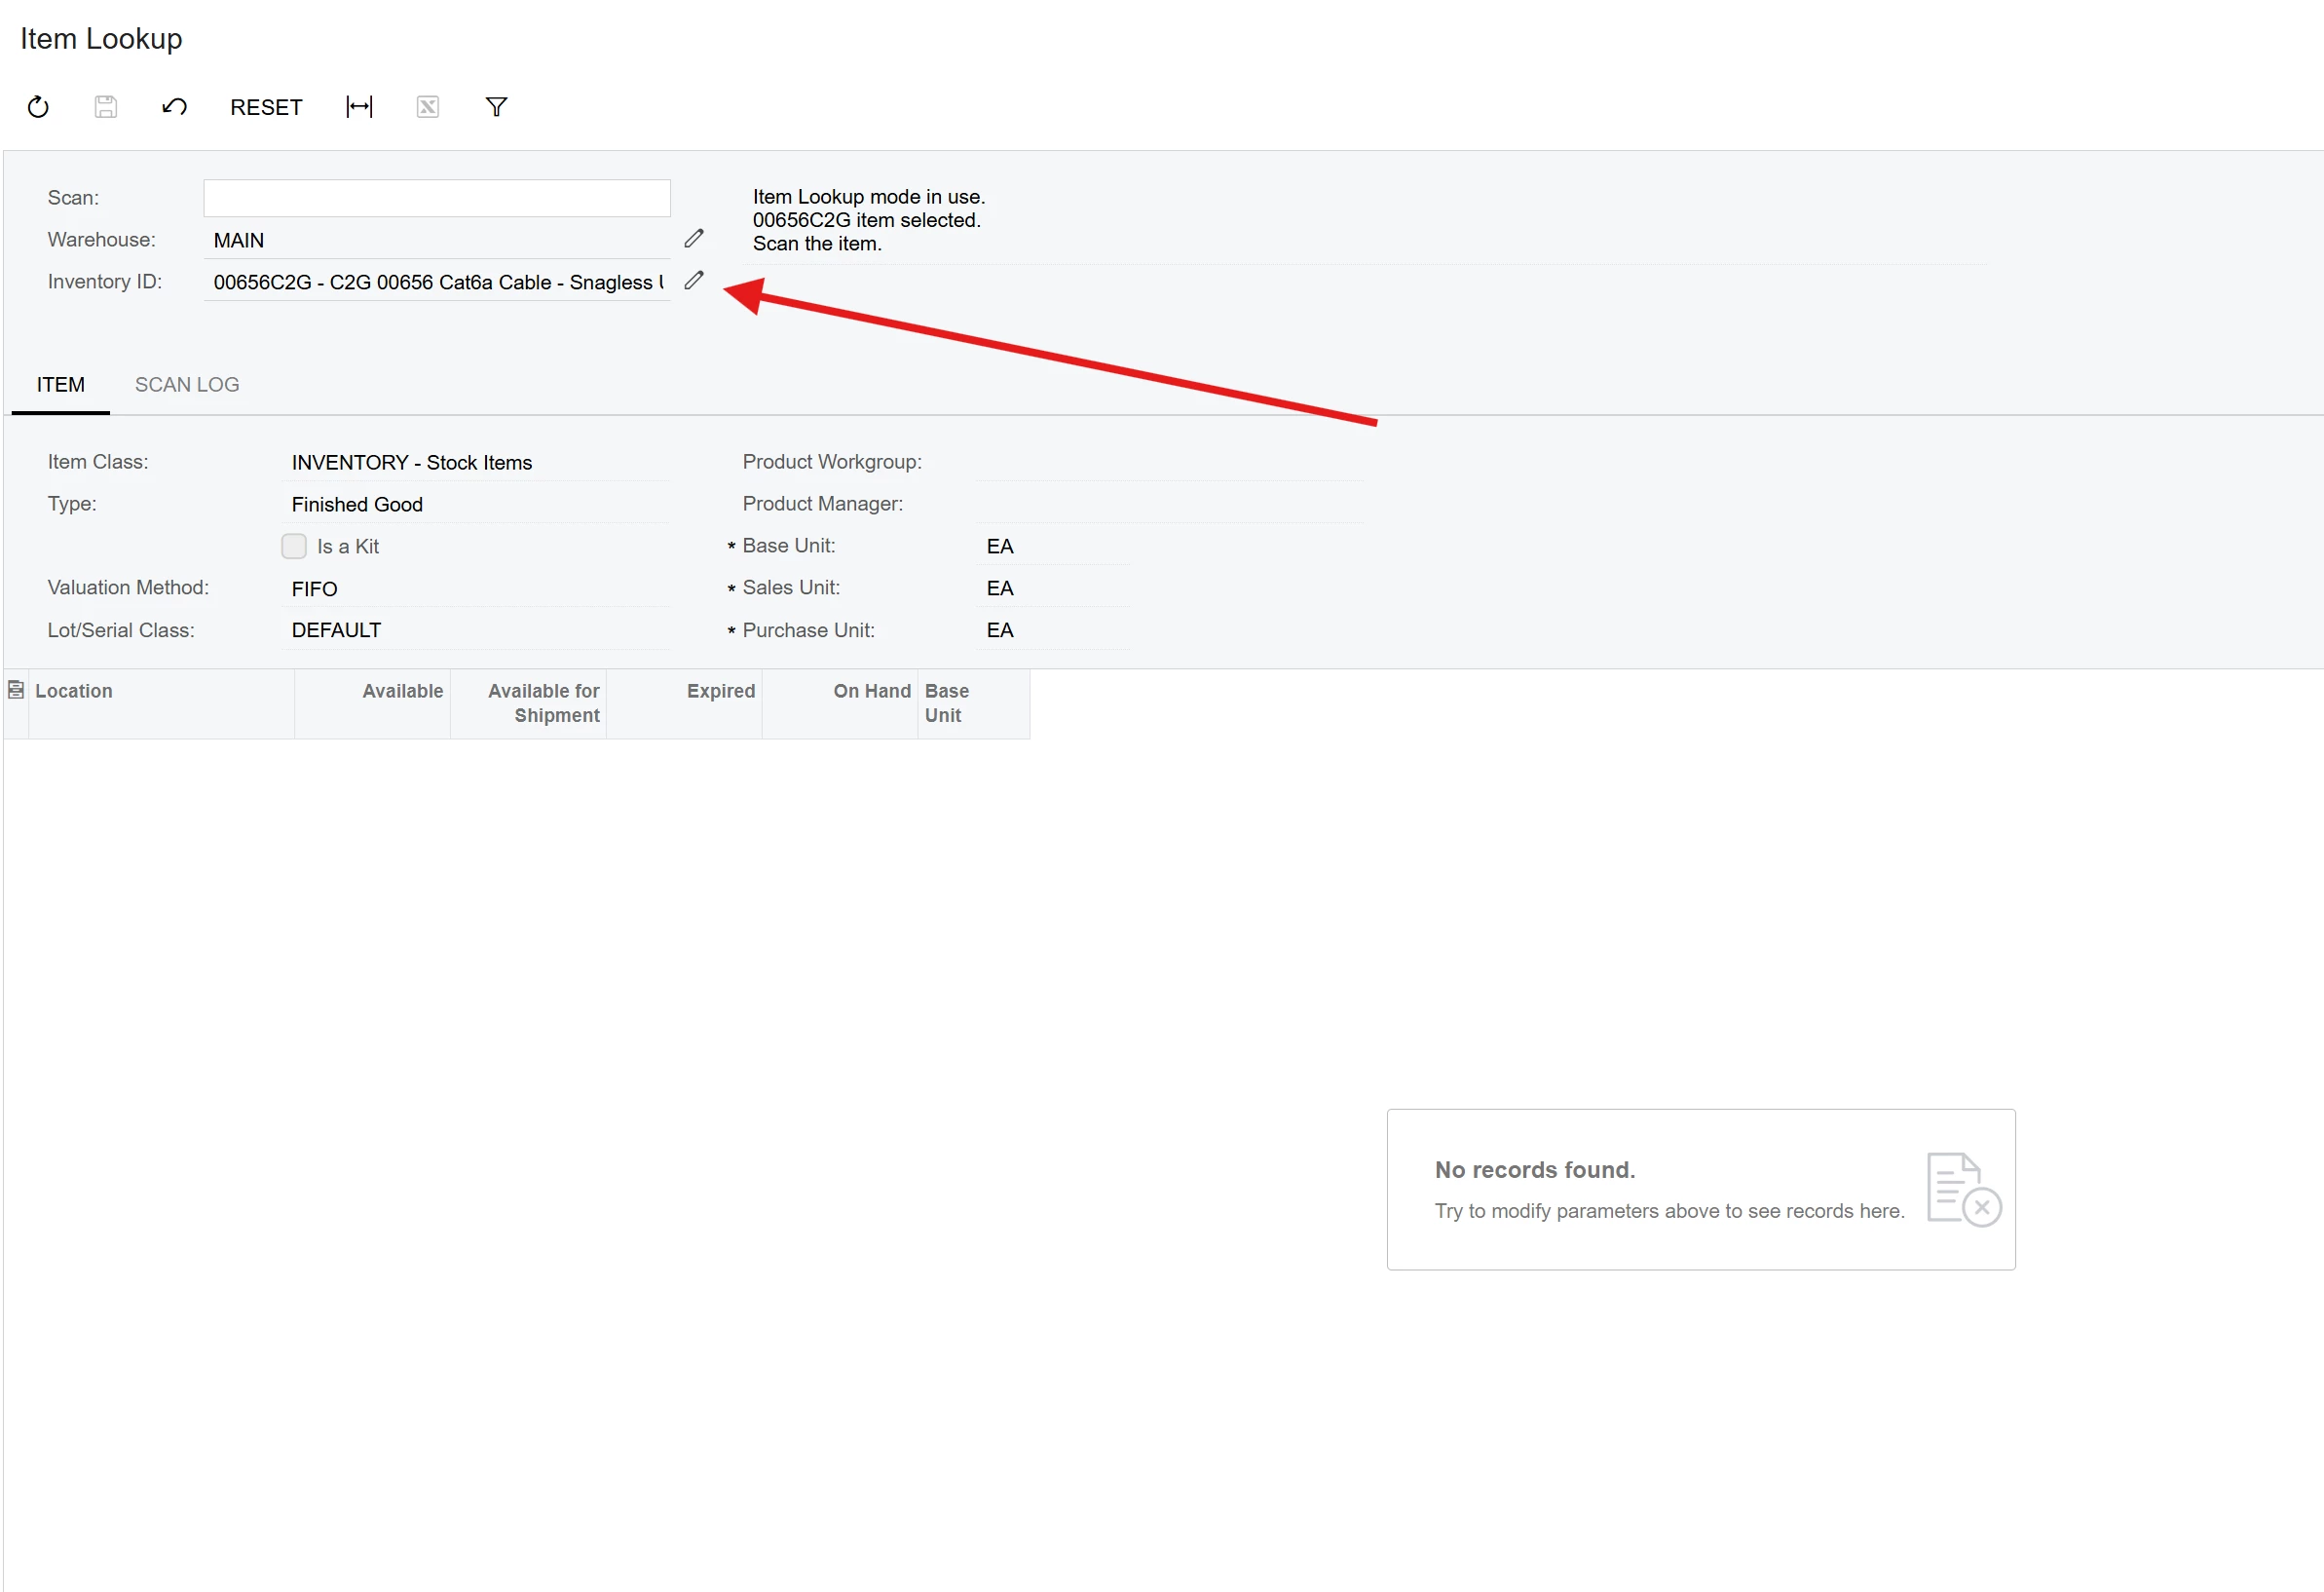Click the Inventory ID value field
The width and height of the screenshot is (2324, 1592).
437,282
